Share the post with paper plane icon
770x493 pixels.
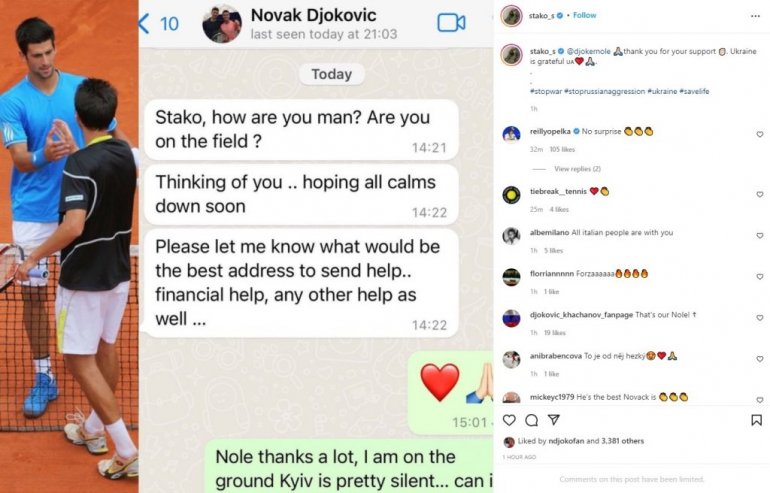tap(553, 420)
